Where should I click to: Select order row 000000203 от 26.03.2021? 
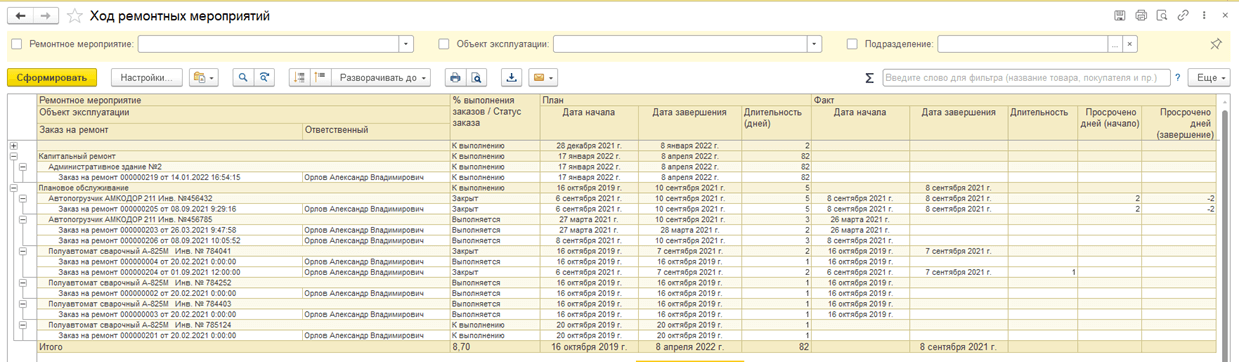(147, 230)
